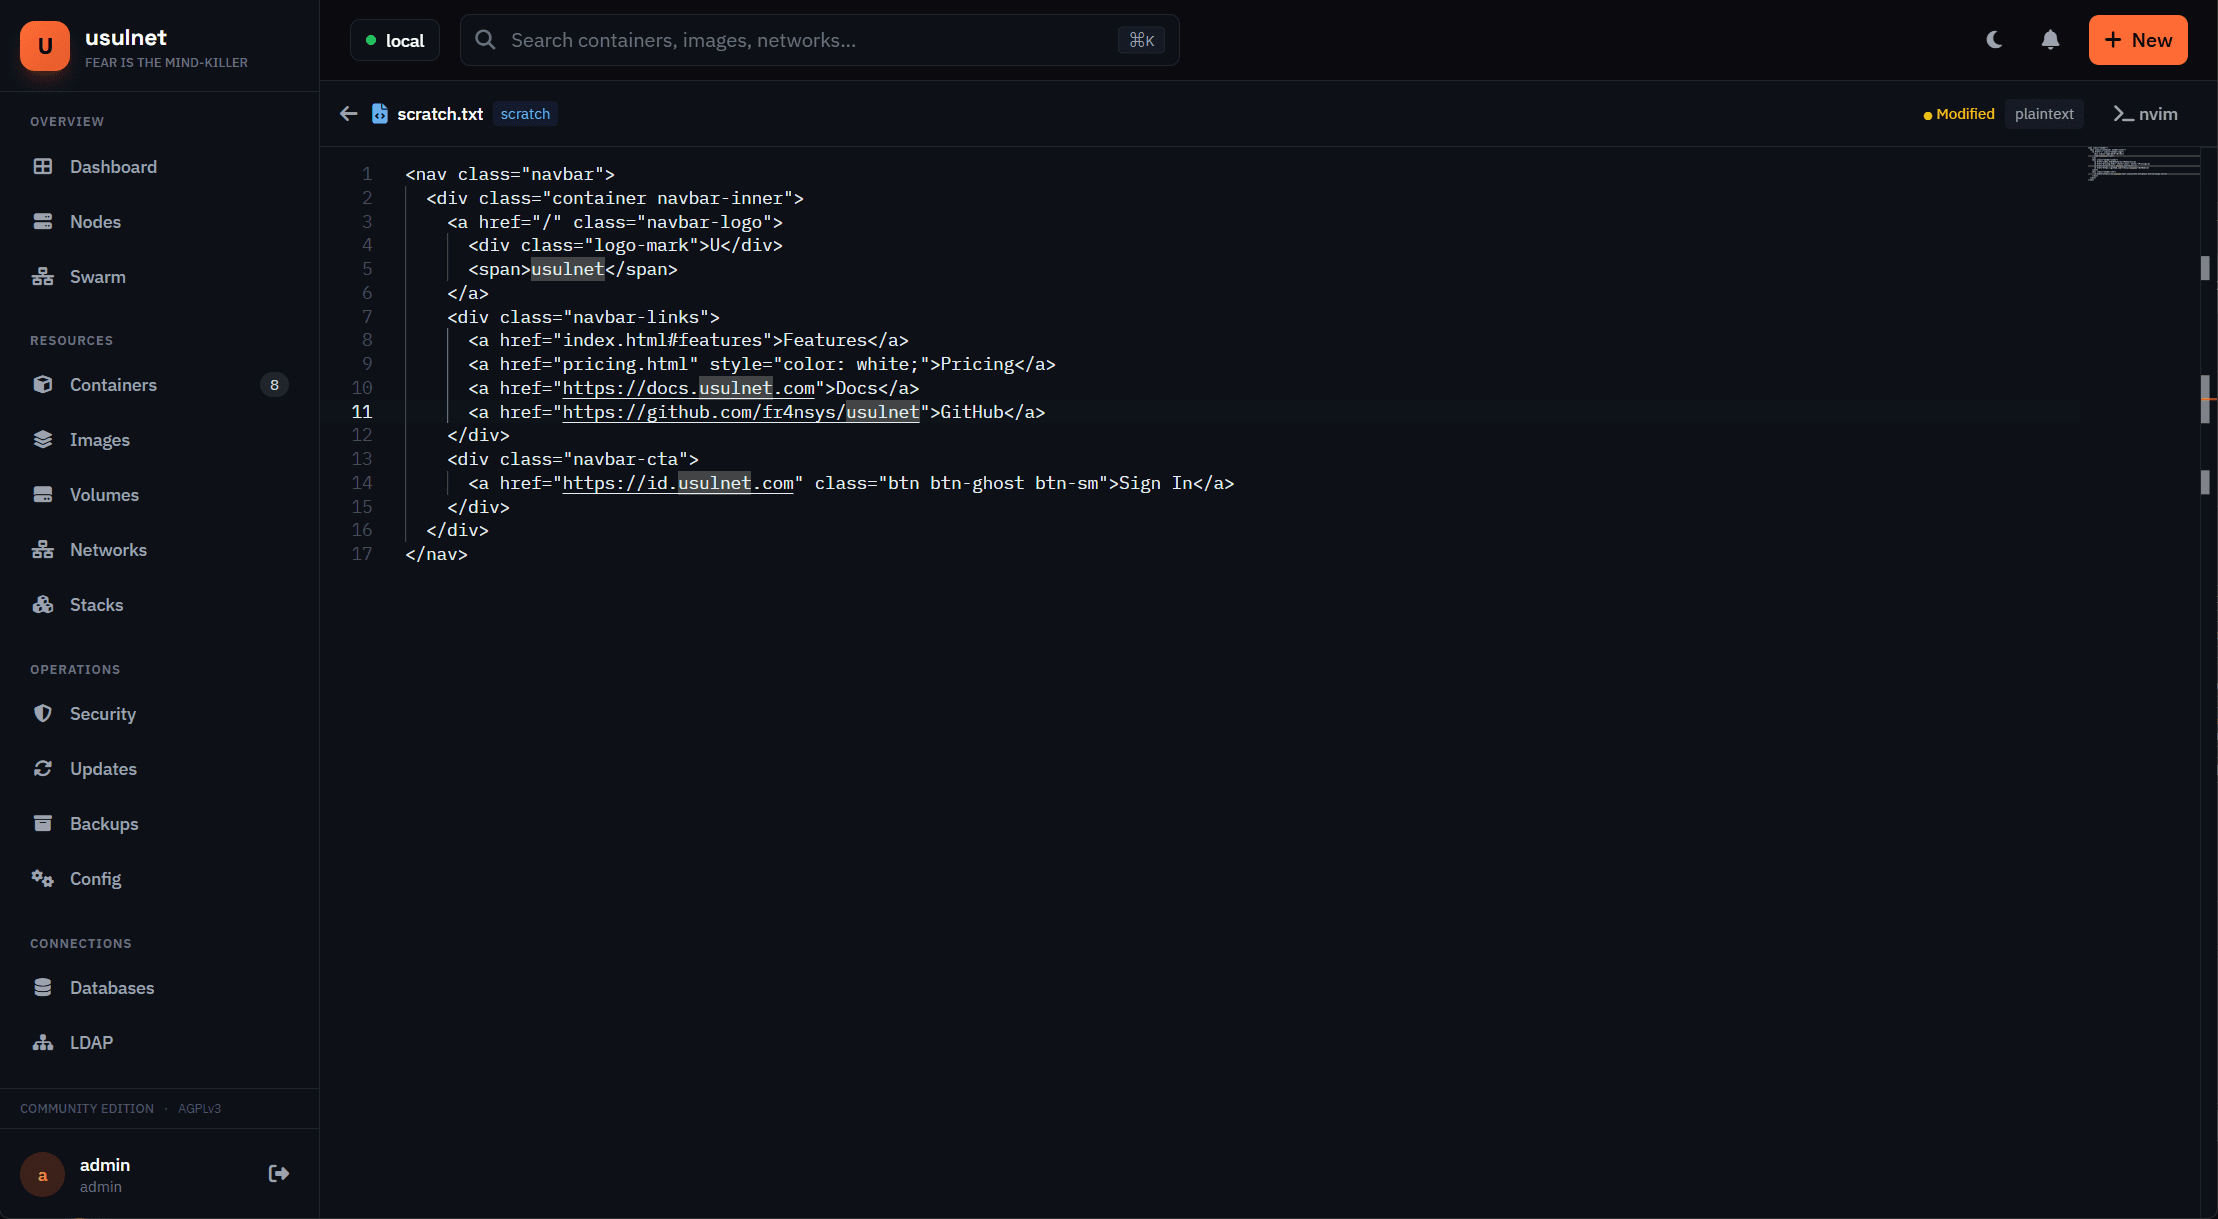The image size is (2218, 1219).
Task: Switch to the scratch.txt file tab
Action: click(x=440, y=114)
